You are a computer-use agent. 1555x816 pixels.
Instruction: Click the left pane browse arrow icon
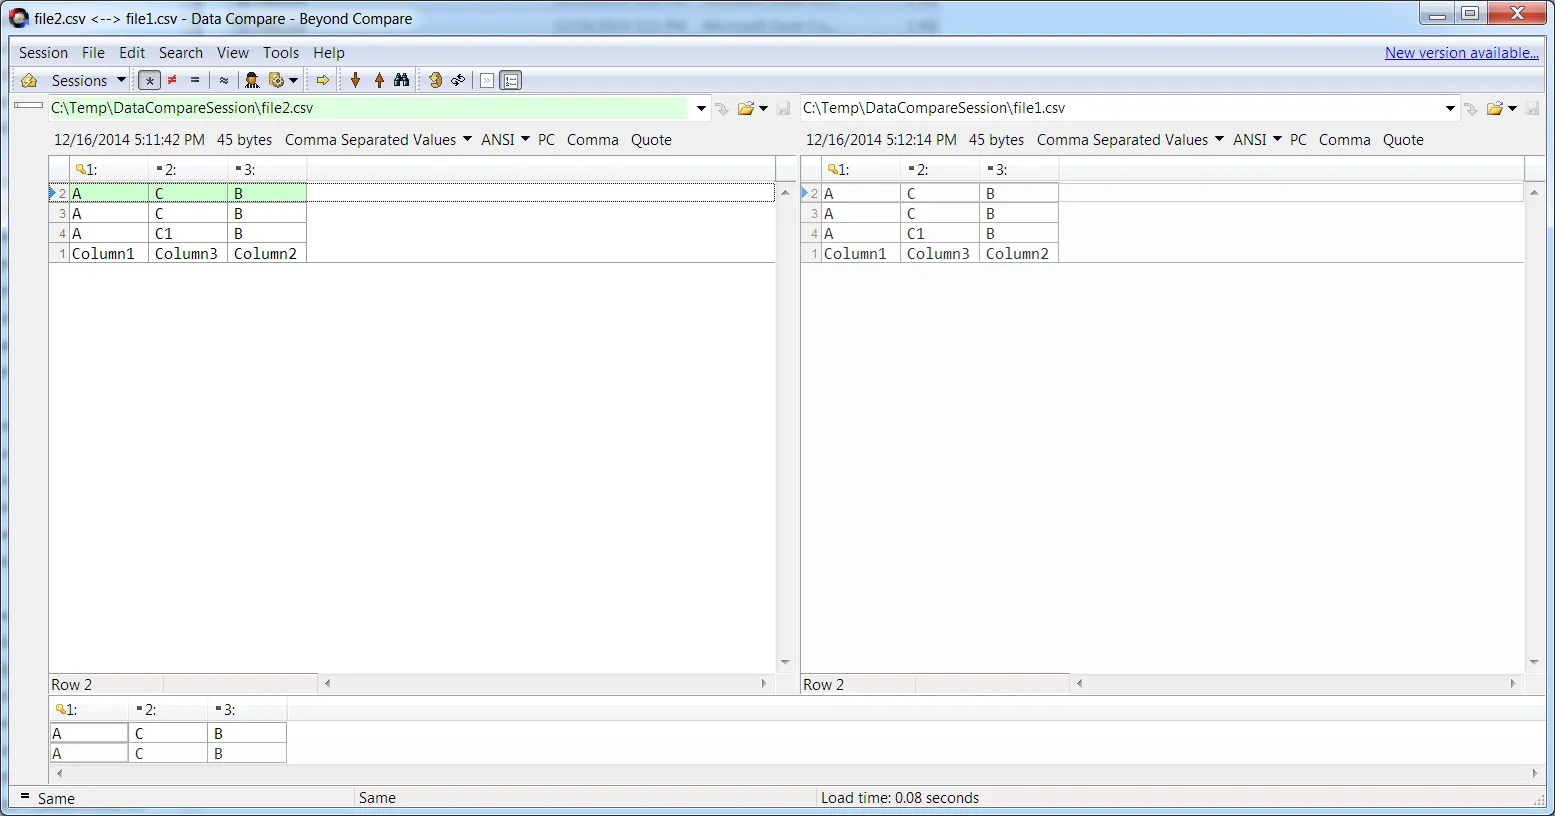722,108
